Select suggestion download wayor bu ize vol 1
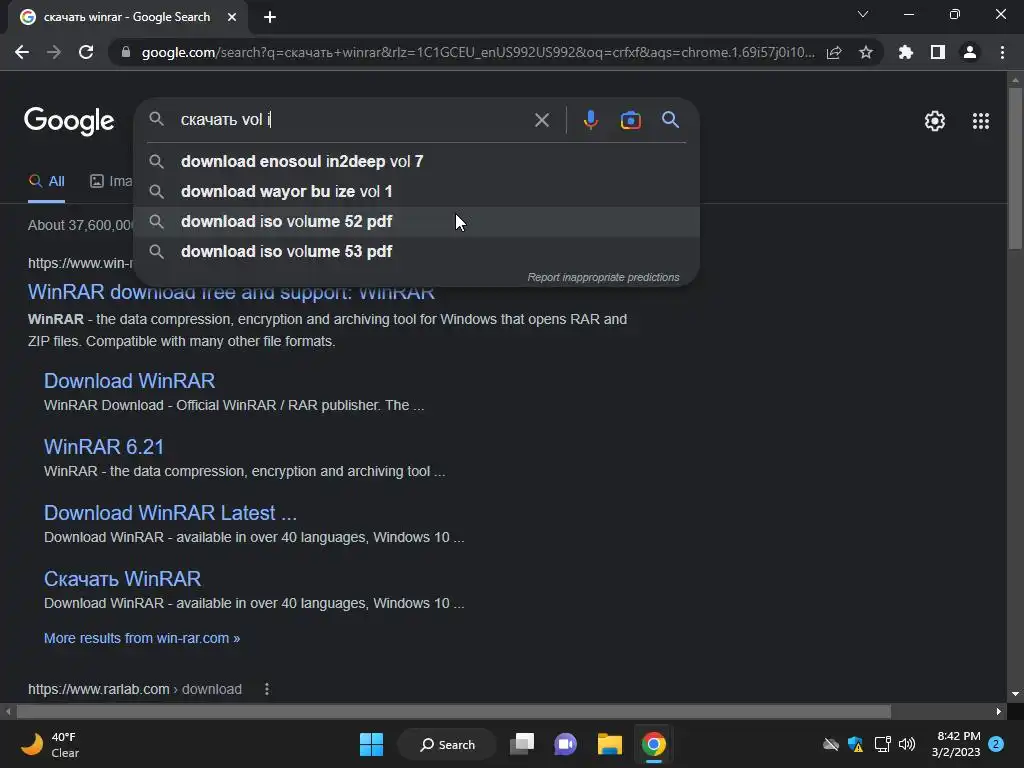The image size is (1024, 768). [416, 191]
